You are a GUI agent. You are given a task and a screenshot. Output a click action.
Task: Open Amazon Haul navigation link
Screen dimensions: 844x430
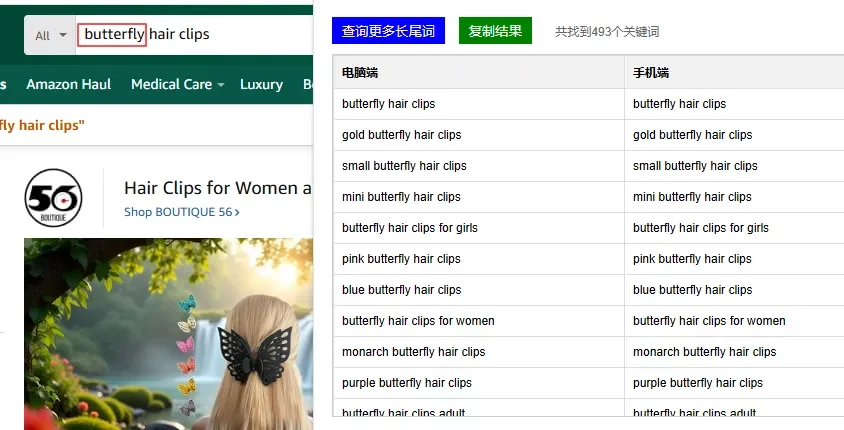(68, 84)
